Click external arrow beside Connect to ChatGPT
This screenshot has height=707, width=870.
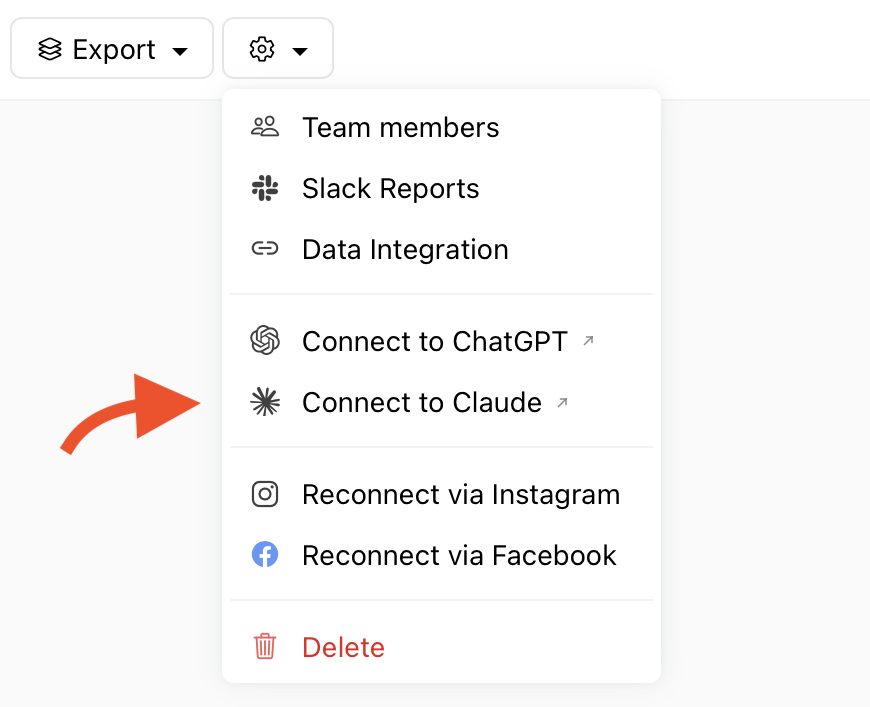[588, 341]
